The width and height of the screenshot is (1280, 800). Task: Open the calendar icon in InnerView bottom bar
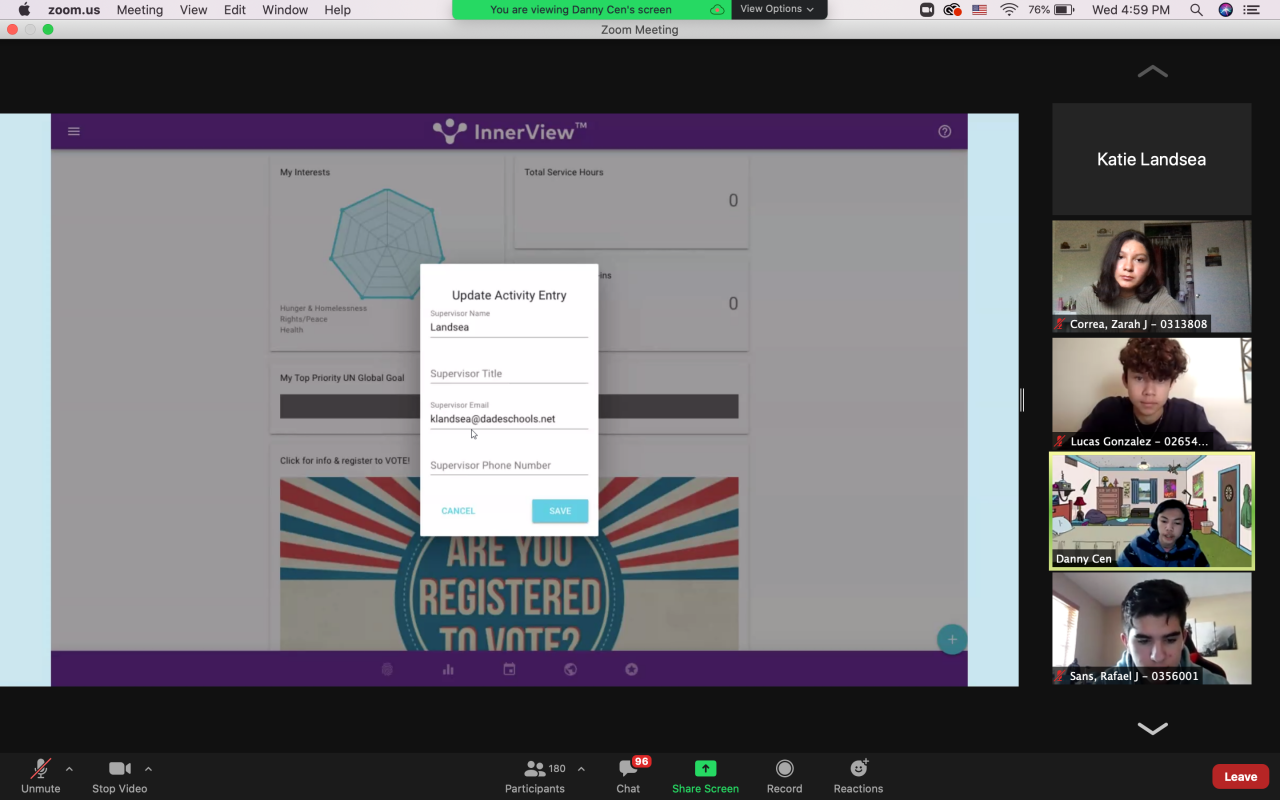[509, 670]
